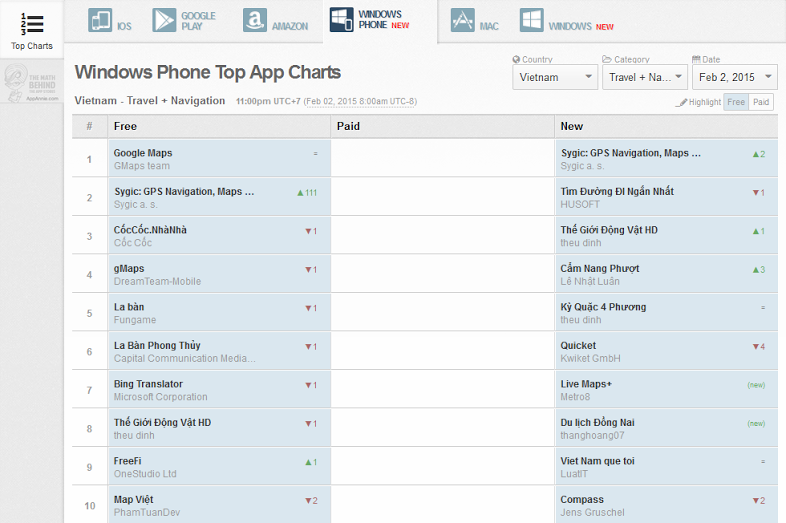Screen dimensions: 786x523
Task: Click the Windows store icon
Action: (x=531, y=20)
